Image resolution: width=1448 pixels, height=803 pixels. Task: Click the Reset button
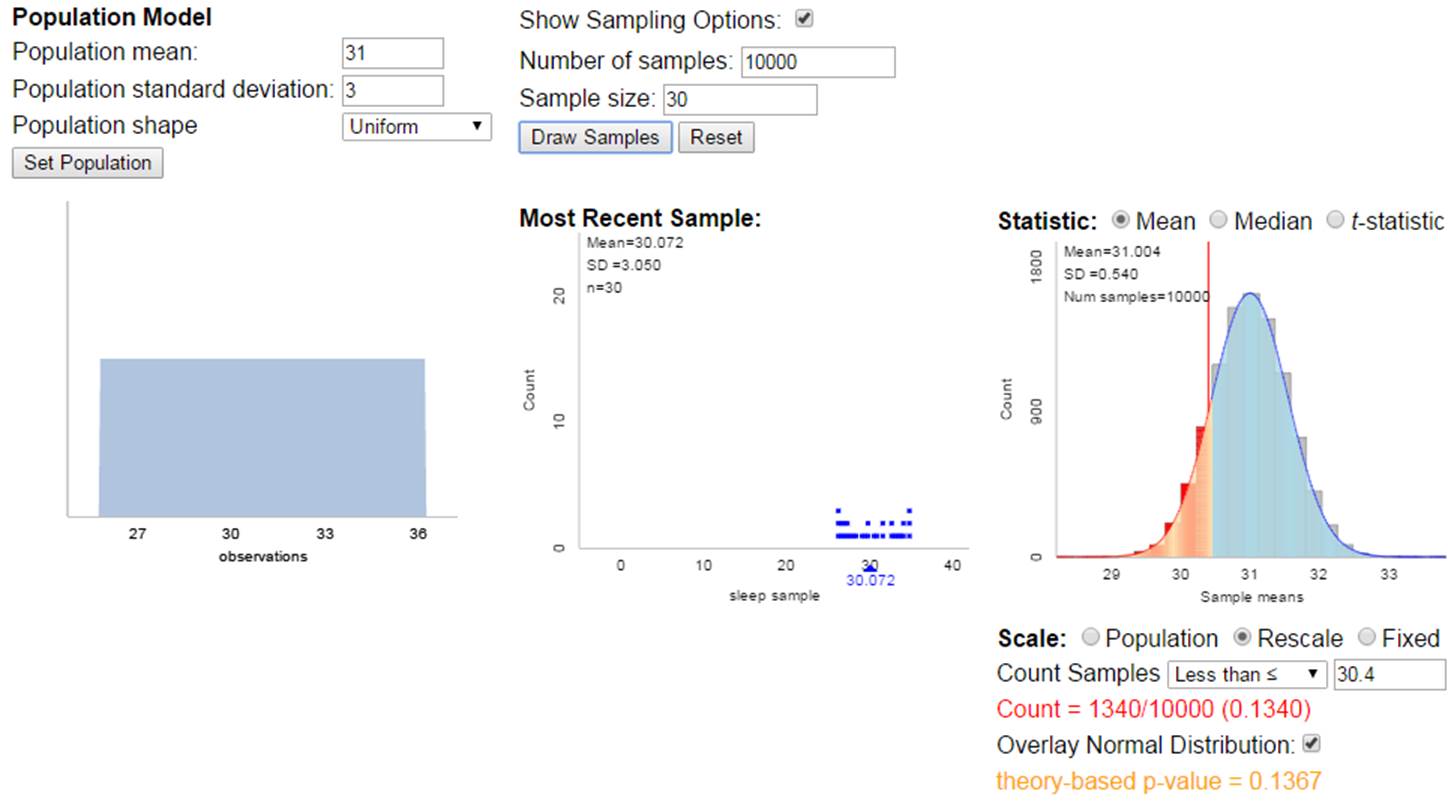click(716, 137)
